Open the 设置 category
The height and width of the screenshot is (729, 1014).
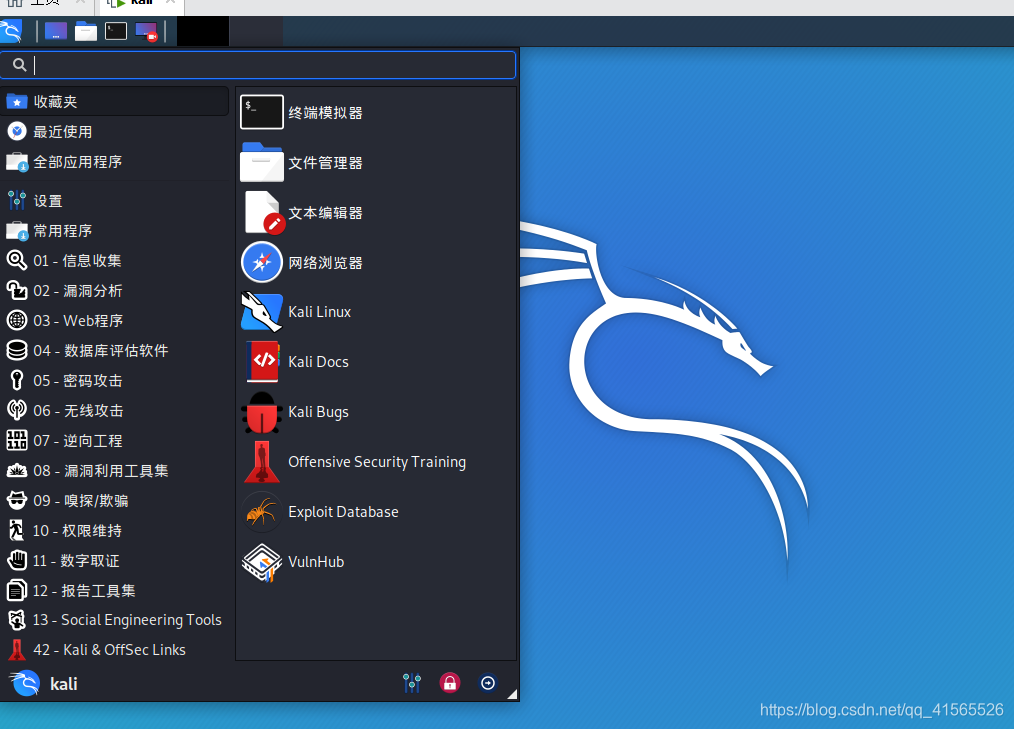[114, 201]
